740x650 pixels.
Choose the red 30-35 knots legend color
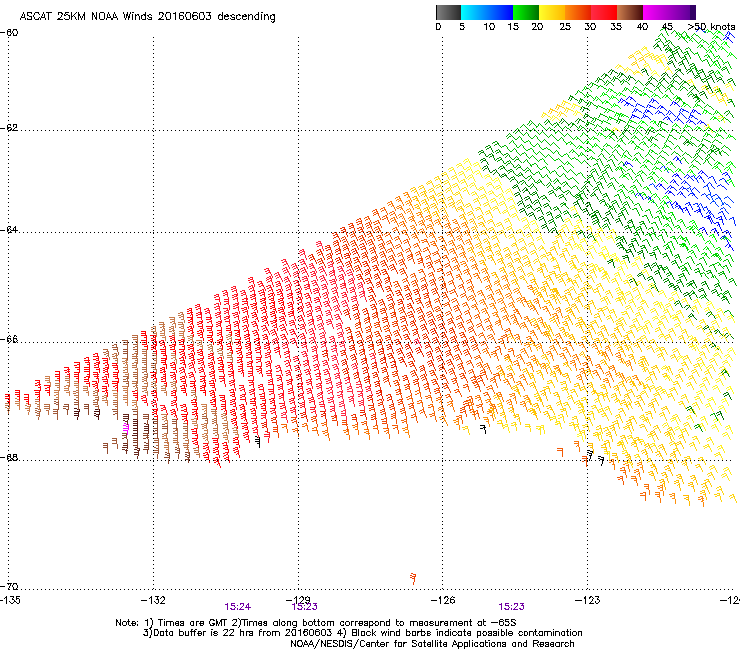(x=604, y=12)
